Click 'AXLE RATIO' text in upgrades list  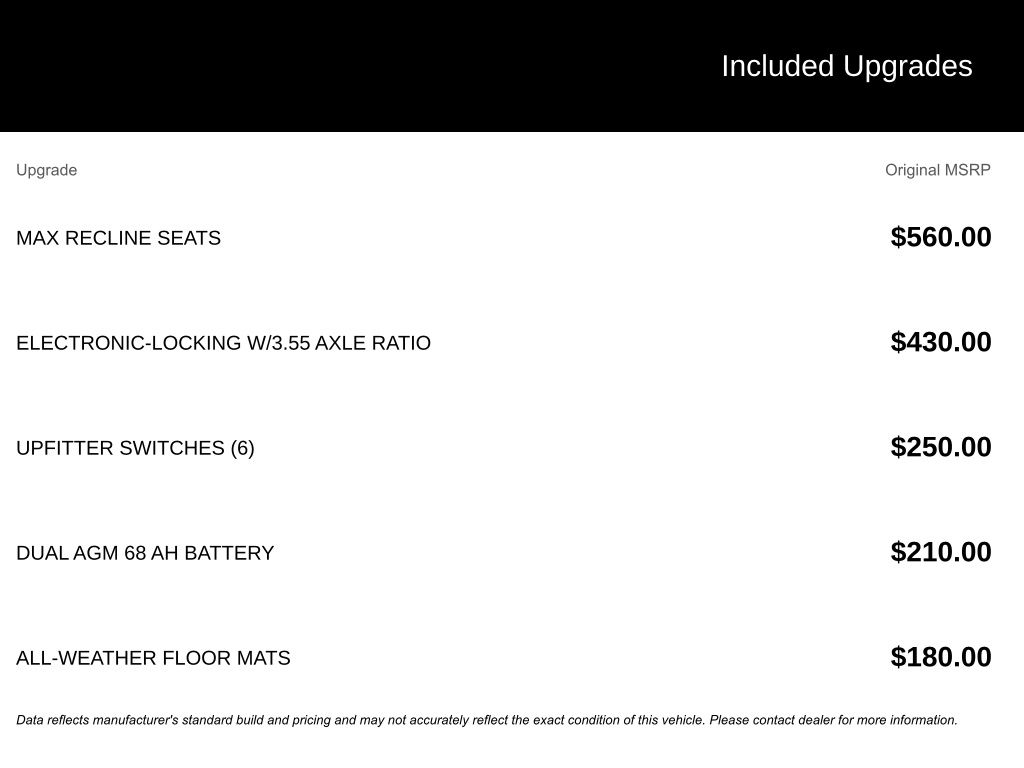(x=373, y=343)
